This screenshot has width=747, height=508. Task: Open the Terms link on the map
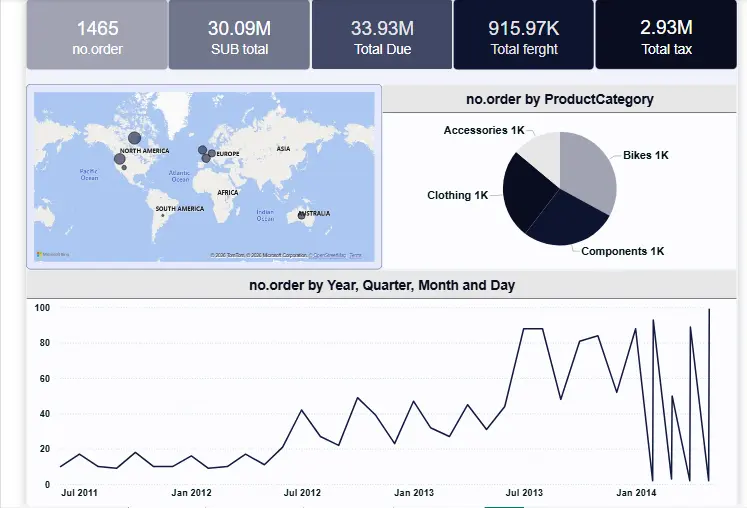tap(355, 255)
